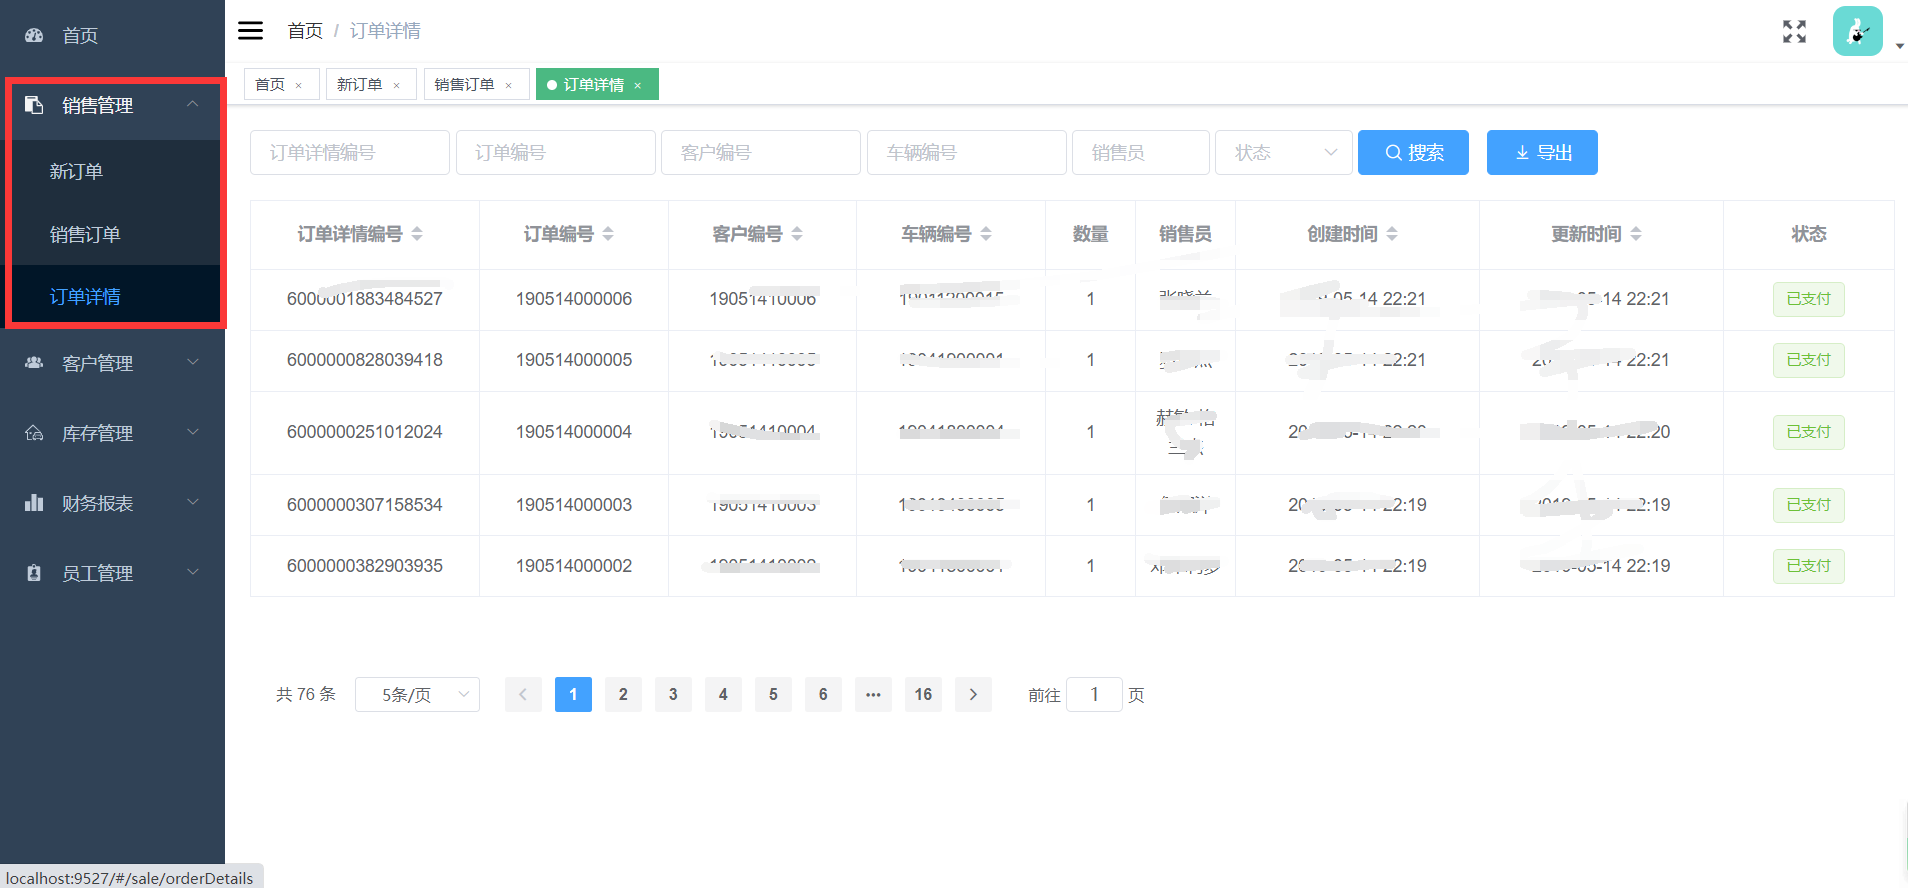The width and height of the screenshot is (1908, 888).
Task: Focus the 客户编号 search field
Action: (761, 152)
